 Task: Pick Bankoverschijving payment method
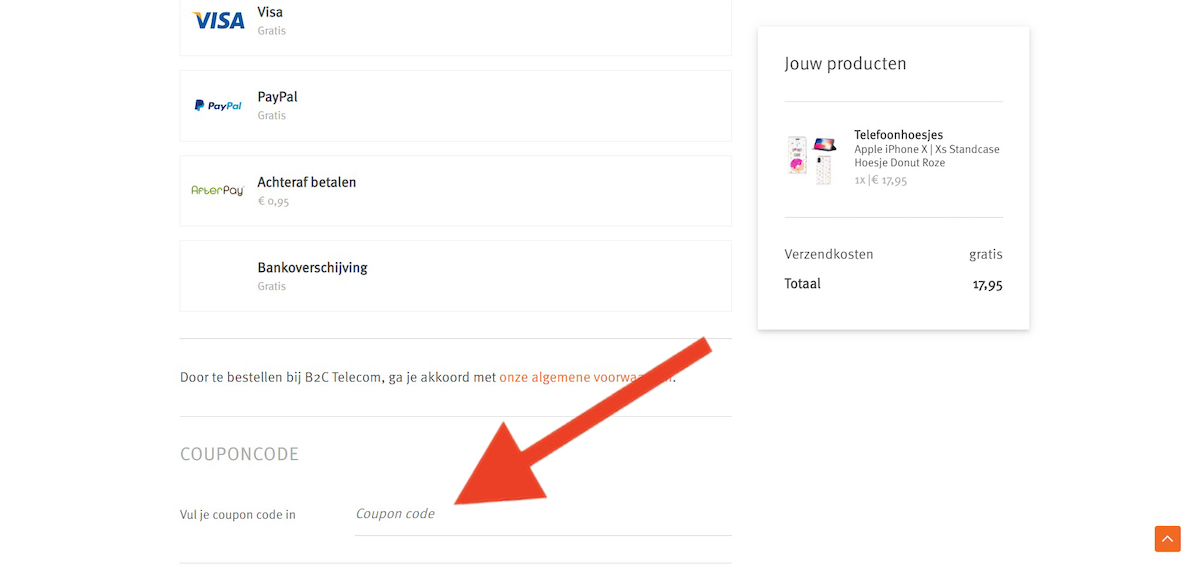coord(455,276)
